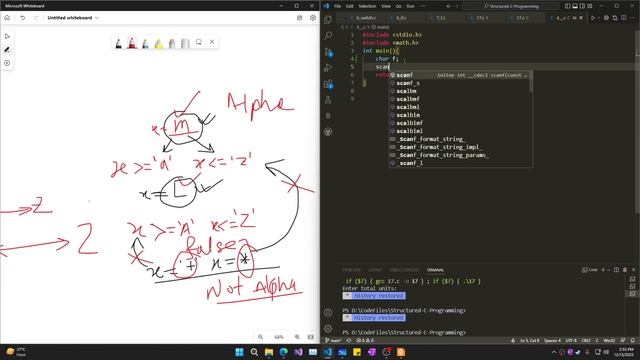Activate the Whiteboard inking pen mode

tap(7, 50)
